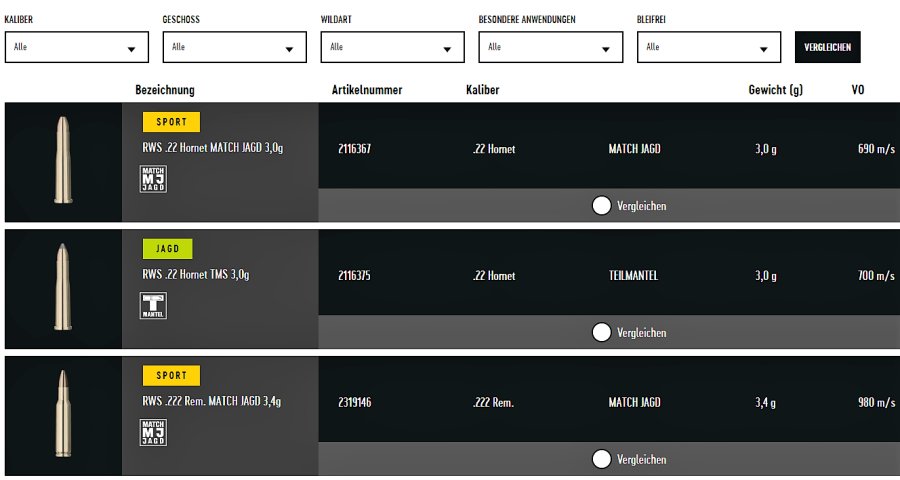Screen dimensions: 900x480
Task: Click Match Jagd icon on .222 Rem. row
Action: pos(153,432)
